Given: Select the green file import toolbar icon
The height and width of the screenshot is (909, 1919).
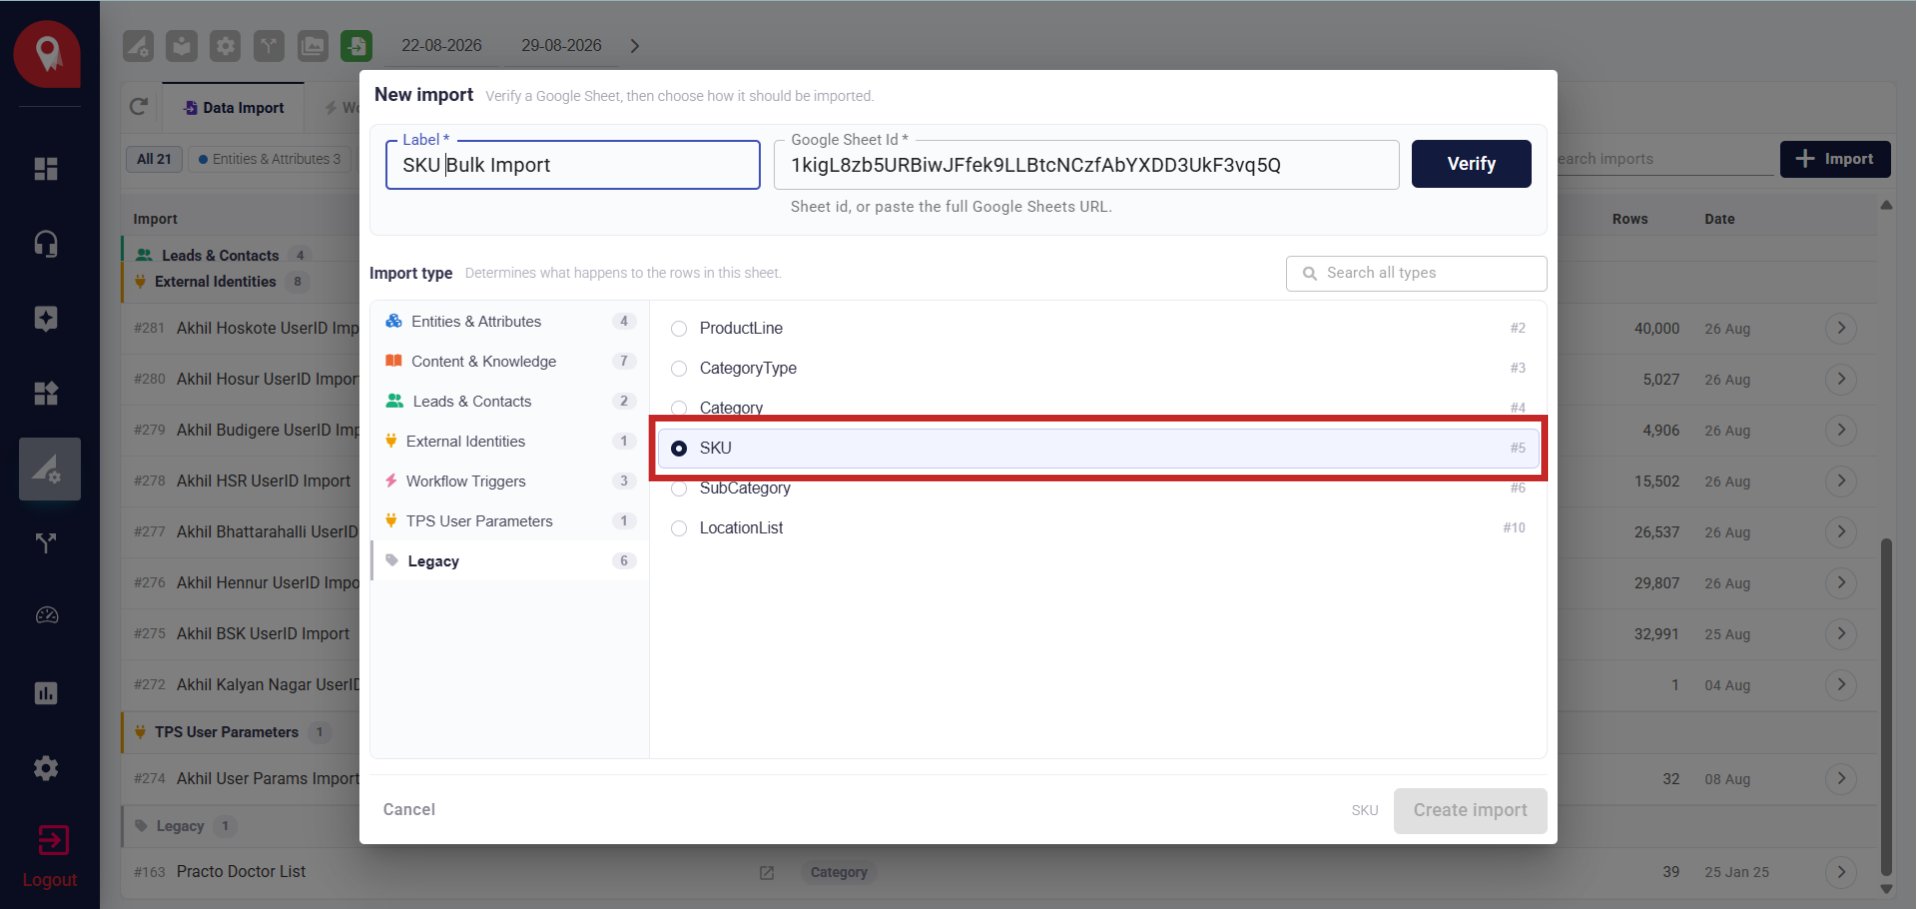Looking at the screenshot, I should click(x=357, y=46).
